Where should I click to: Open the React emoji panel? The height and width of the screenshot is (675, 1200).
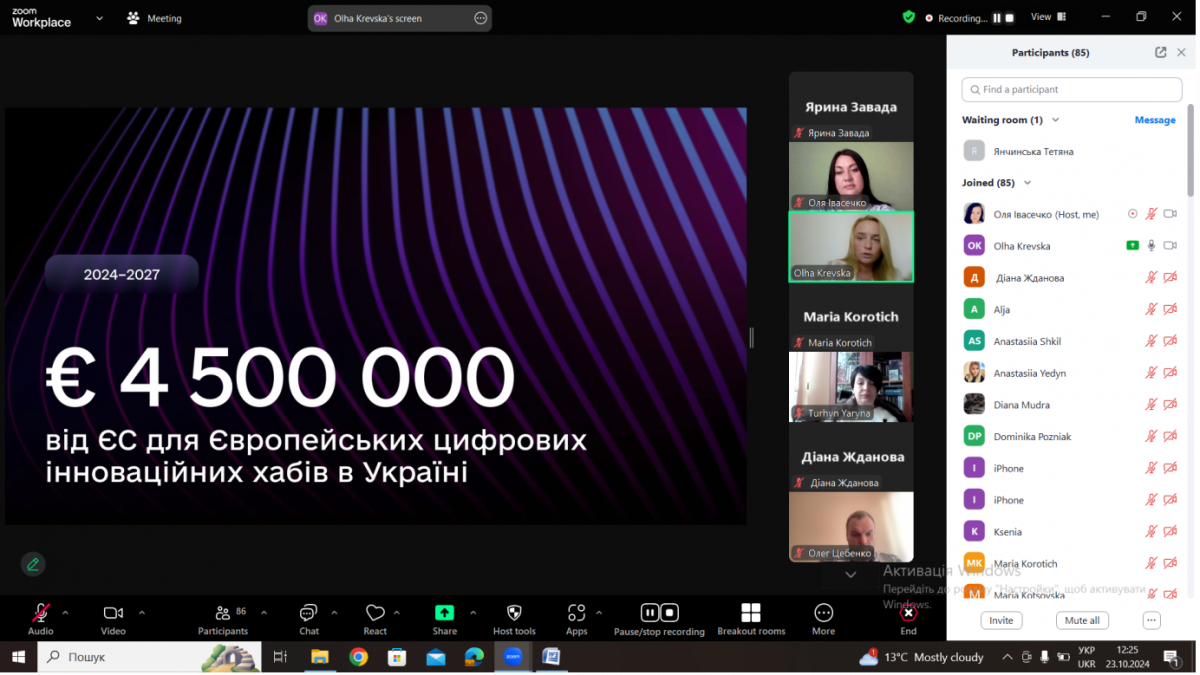pos(375,618)
